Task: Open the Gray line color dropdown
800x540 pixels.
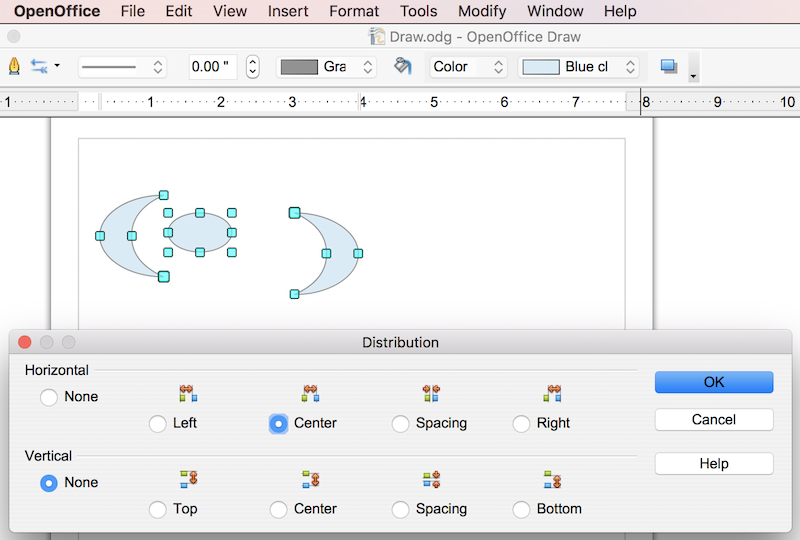Action: coord(327,67)
